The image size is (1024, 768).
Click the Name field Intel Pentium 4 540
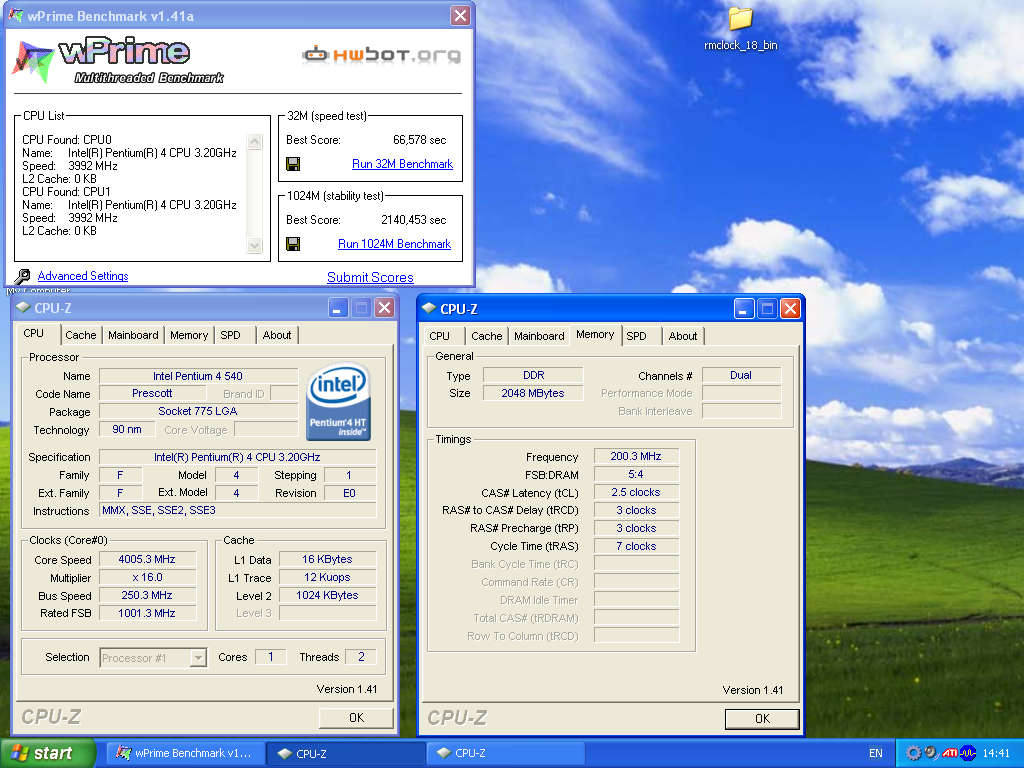(x=198, y=376)
